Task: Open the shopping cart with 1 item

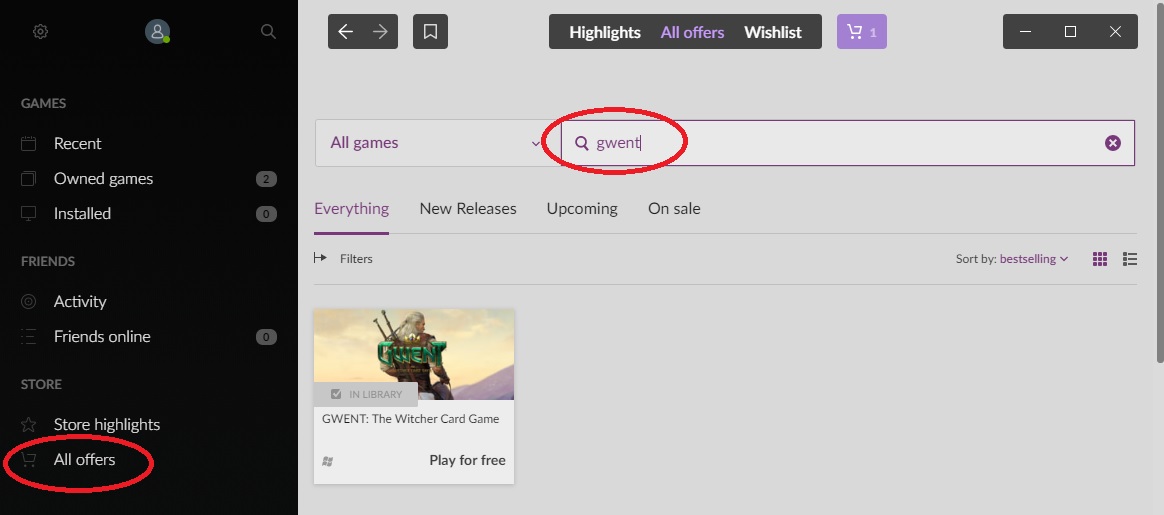Action: [861, 32]
